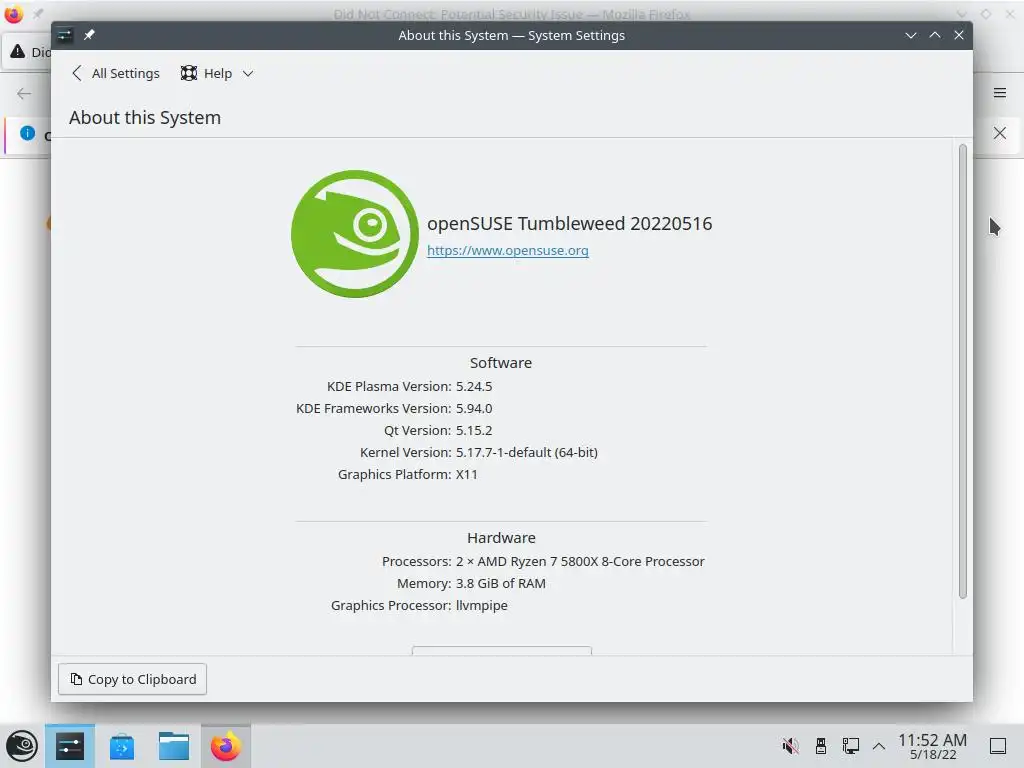Open Dolphin file manager from taskbar

[174, 746]
